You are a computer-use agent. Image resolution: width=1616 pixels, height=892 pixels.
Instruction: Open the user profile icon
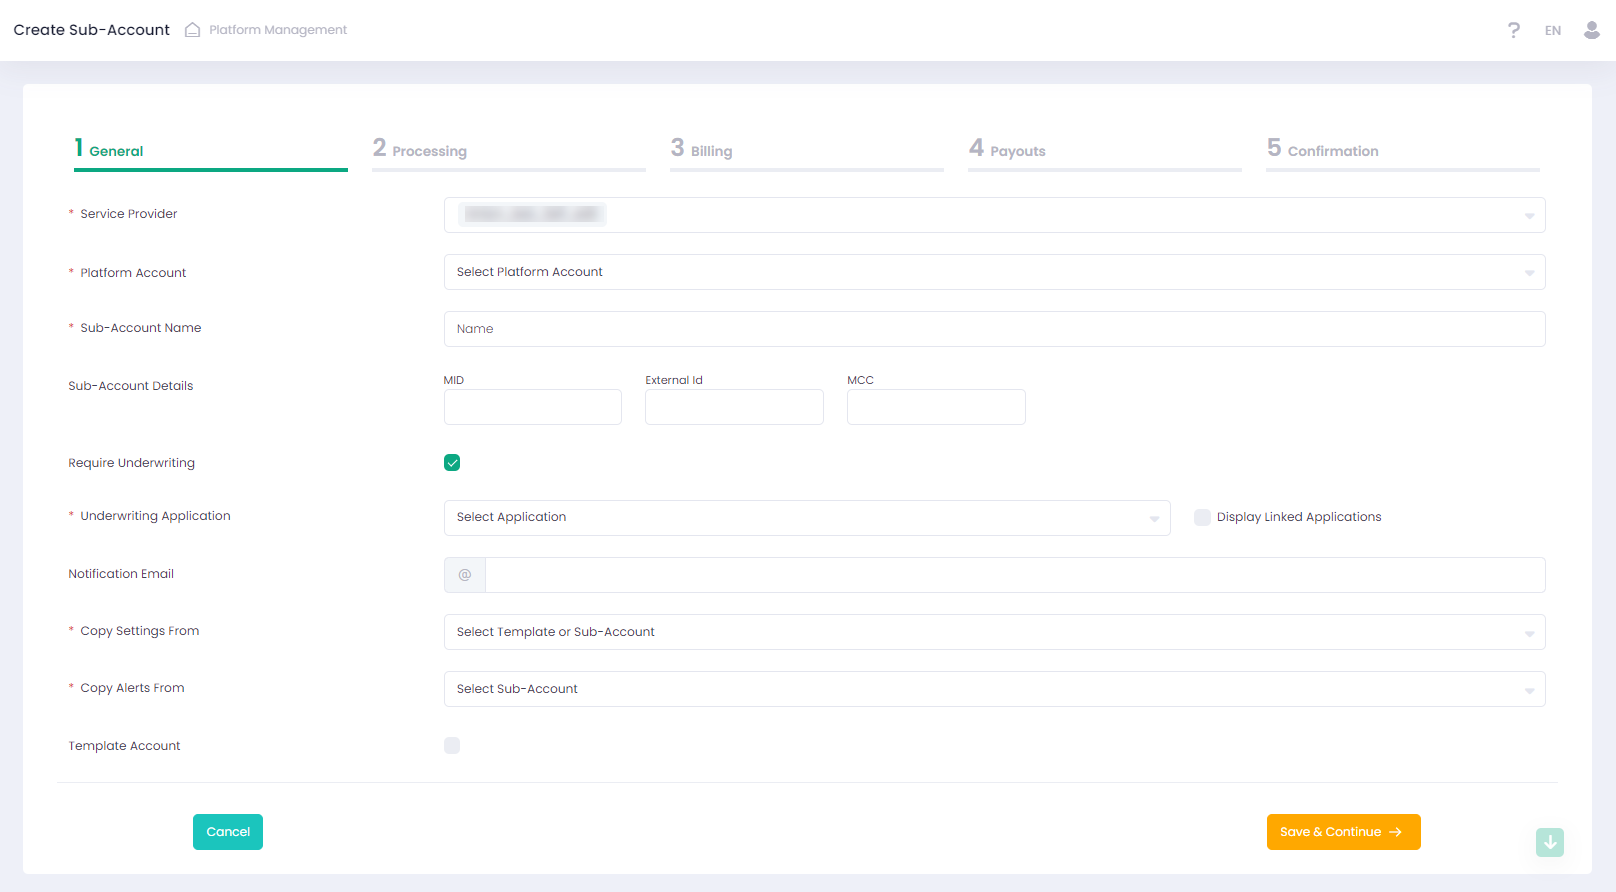pyautogui.click(x=1591, y=30)
